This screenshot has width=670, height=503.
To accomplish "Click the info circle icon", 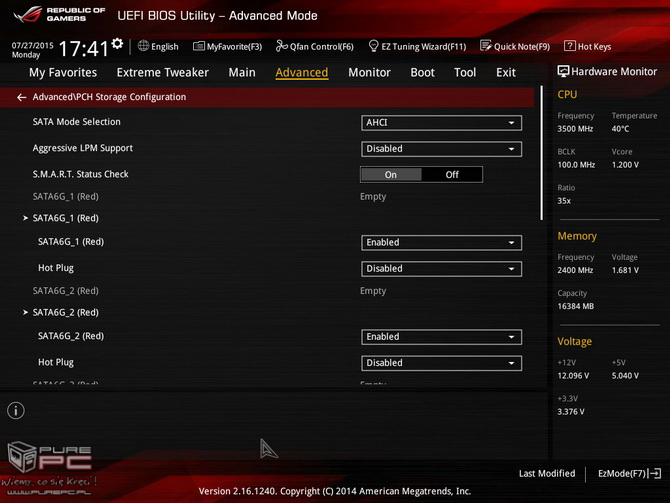I will click(16, 411).
